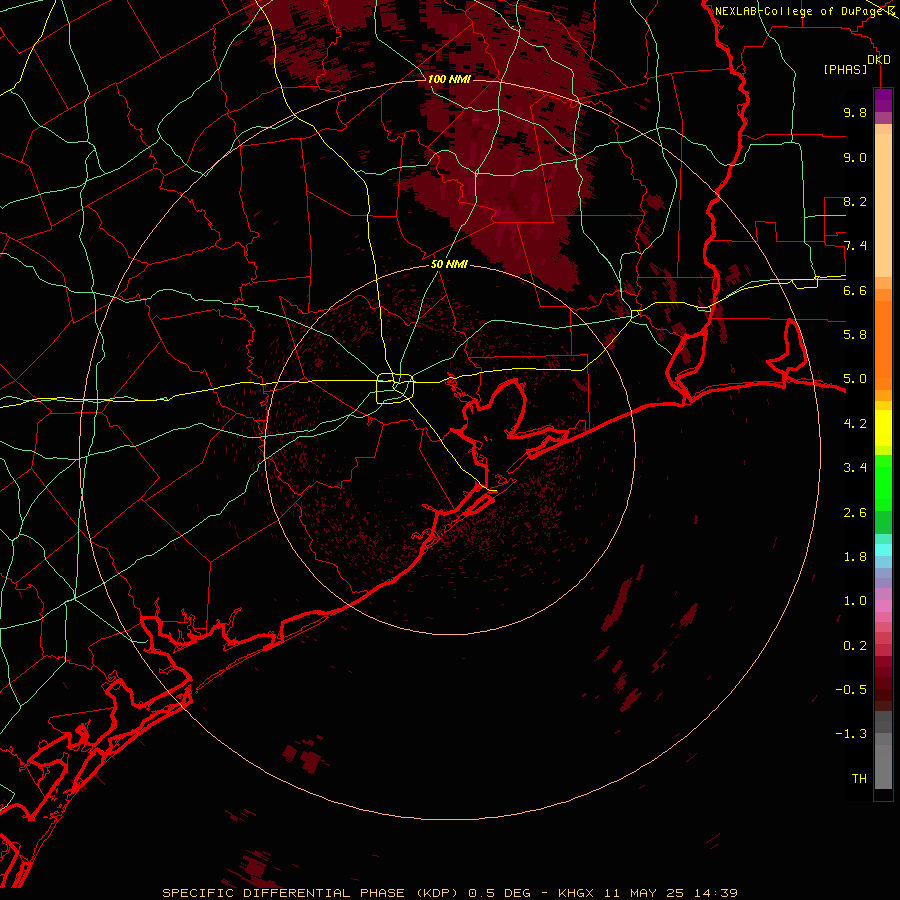Select the 8.2 scale value label
This screenshot has height=900, width=900.
click(x=855, y=201)
